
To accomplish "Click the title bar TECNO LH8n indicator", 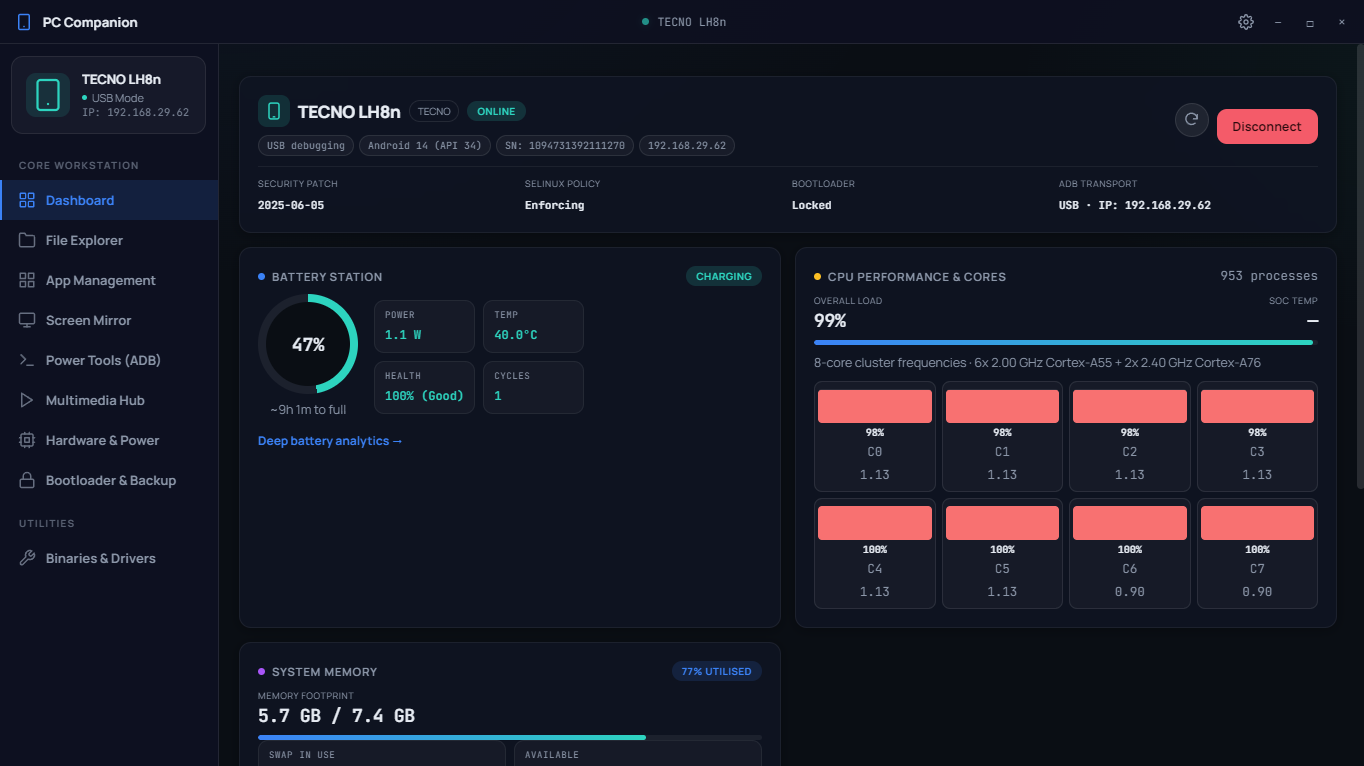I will (684, 22).
